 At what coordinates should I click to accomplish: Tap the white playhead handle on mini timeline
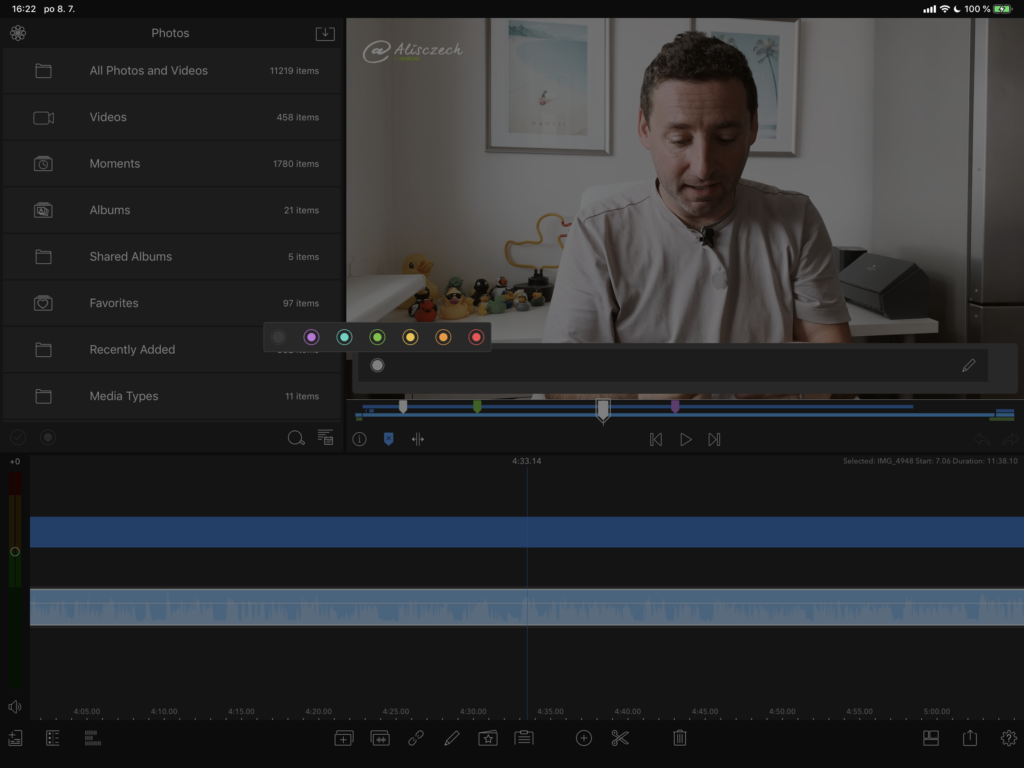pyautogui.click(x=603, y=411)
